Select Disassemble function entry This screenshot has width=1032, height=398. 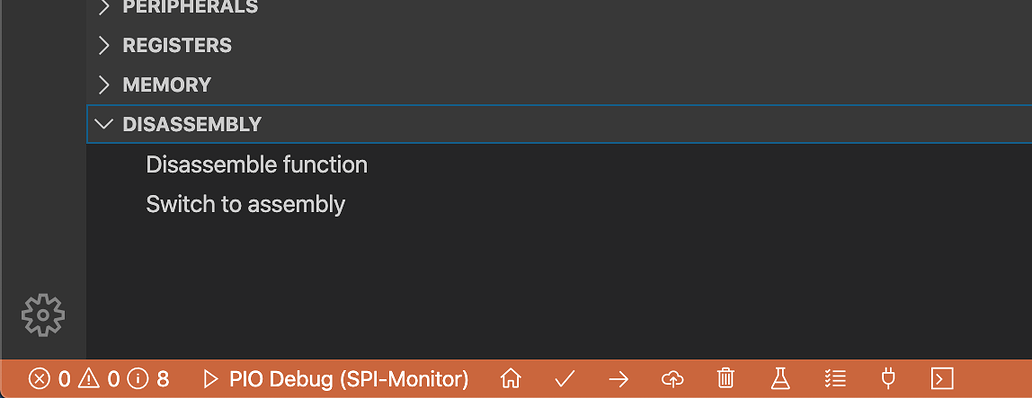pos(257,164)
